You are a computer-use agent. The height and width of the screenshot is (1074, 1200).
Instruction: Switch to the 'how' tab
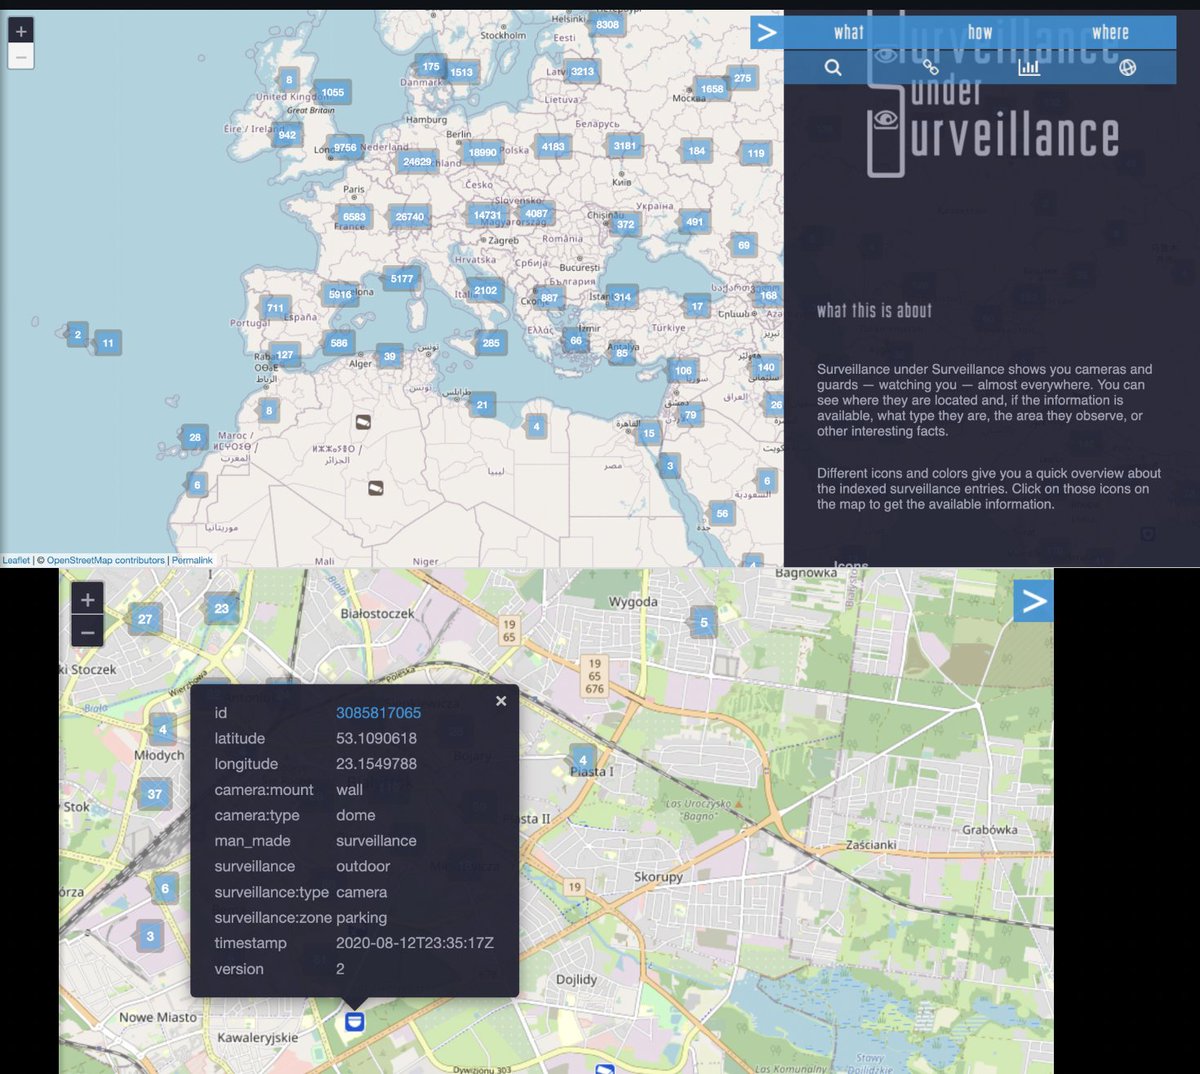(980, 32)
